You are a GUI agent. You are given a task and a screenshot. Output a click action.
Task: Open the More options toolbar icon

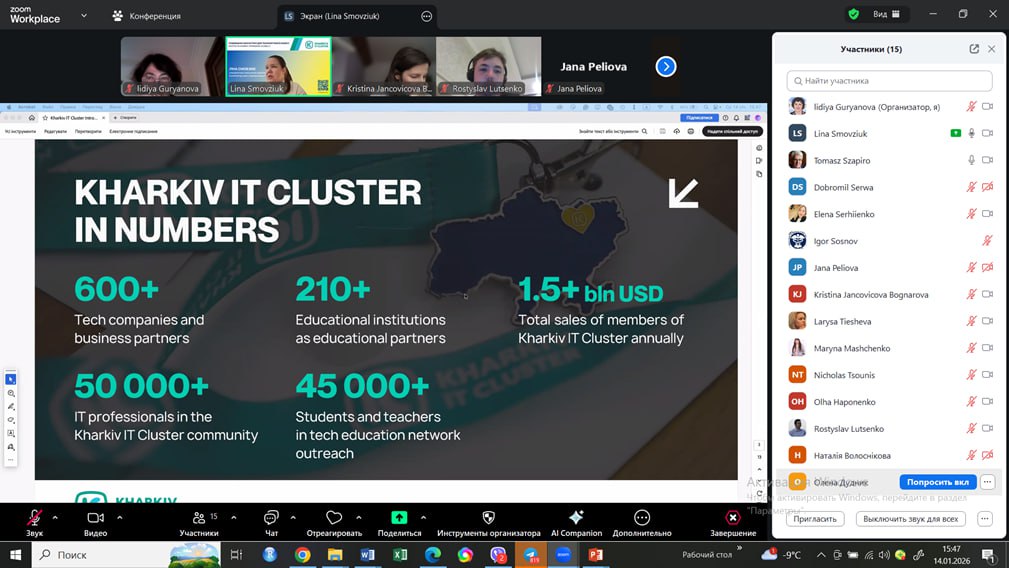642,517
